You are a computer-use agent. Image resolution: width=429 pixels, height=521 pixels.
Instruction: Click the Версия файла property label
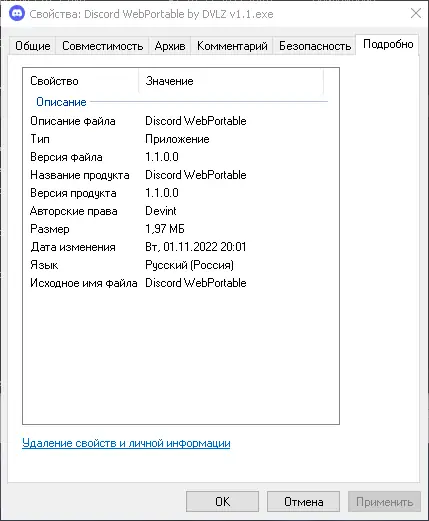(66, 157)
